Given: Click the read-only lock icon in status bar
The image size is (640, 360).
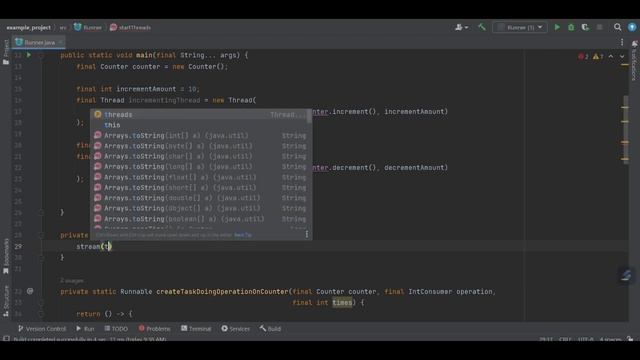Looking at the screenshot, I should pos(631,339).
